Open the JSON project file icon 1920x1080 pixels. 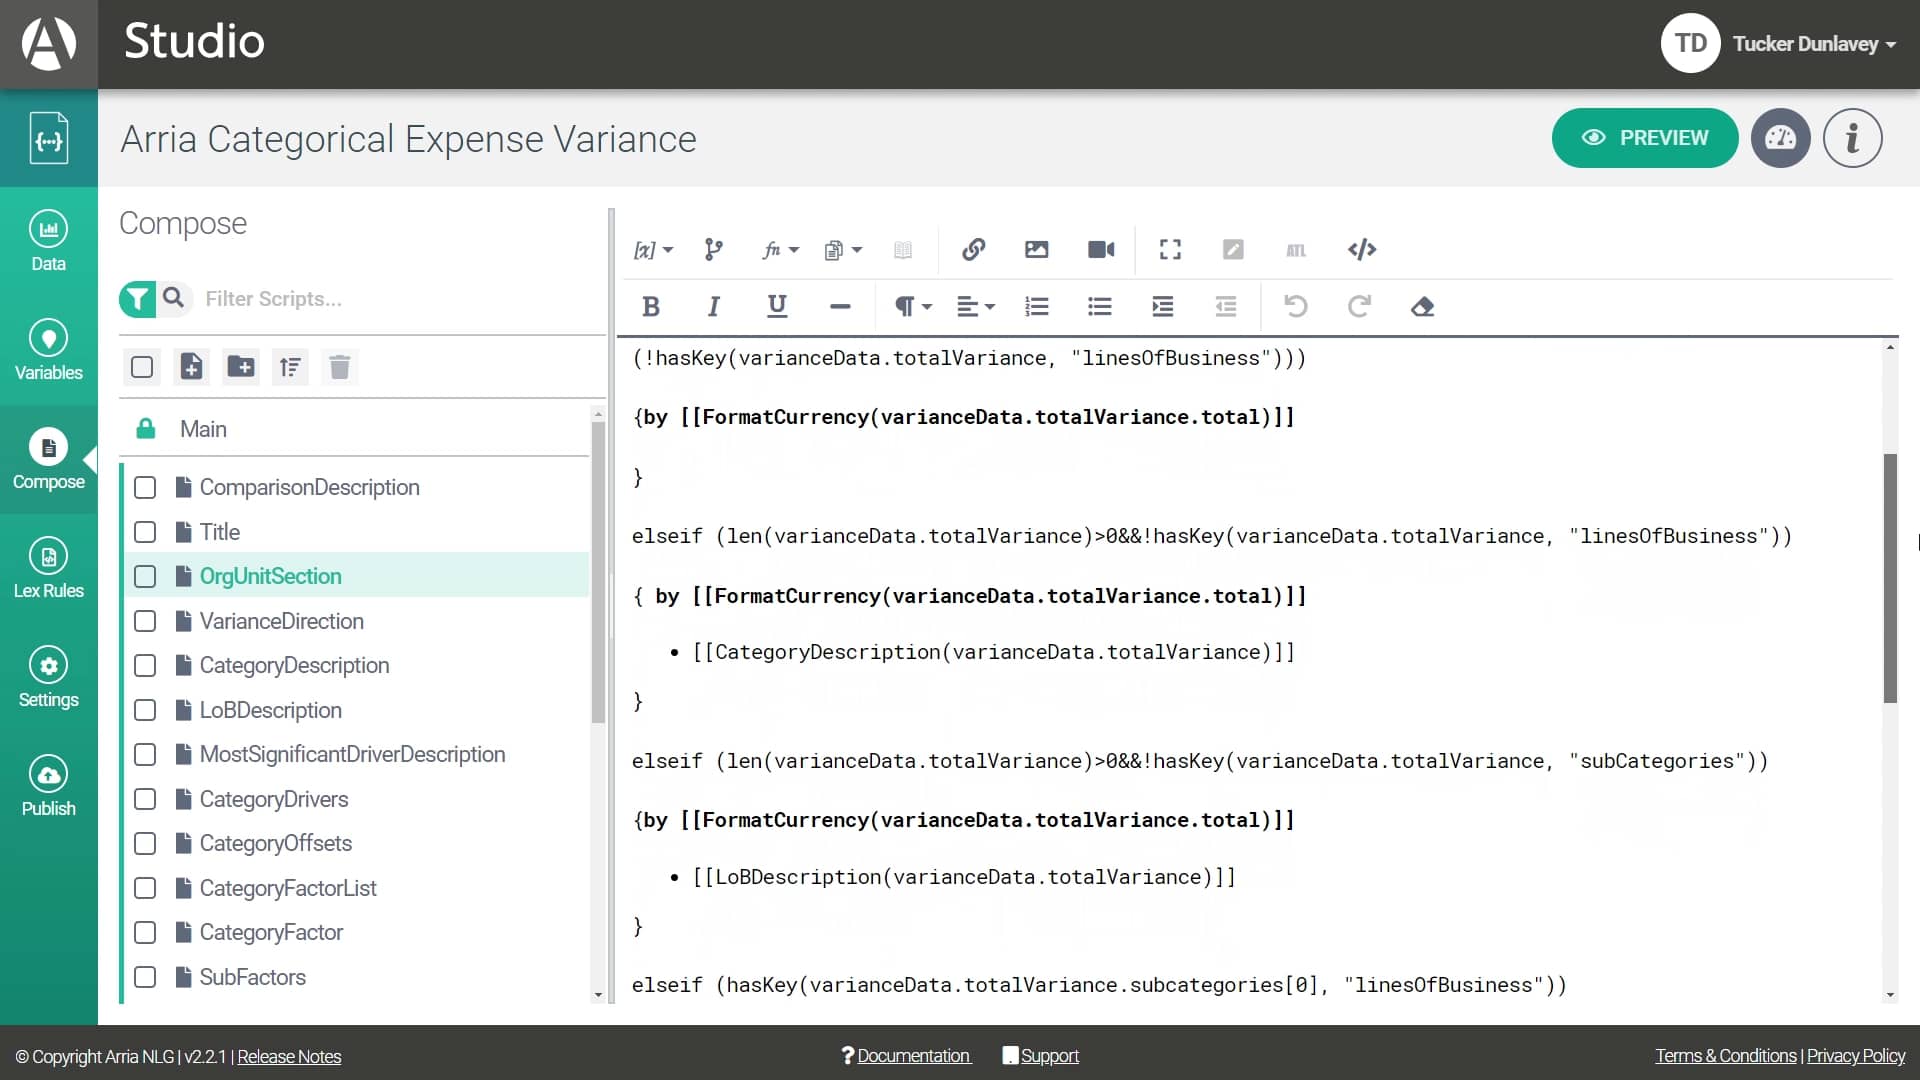click(48, 138)
